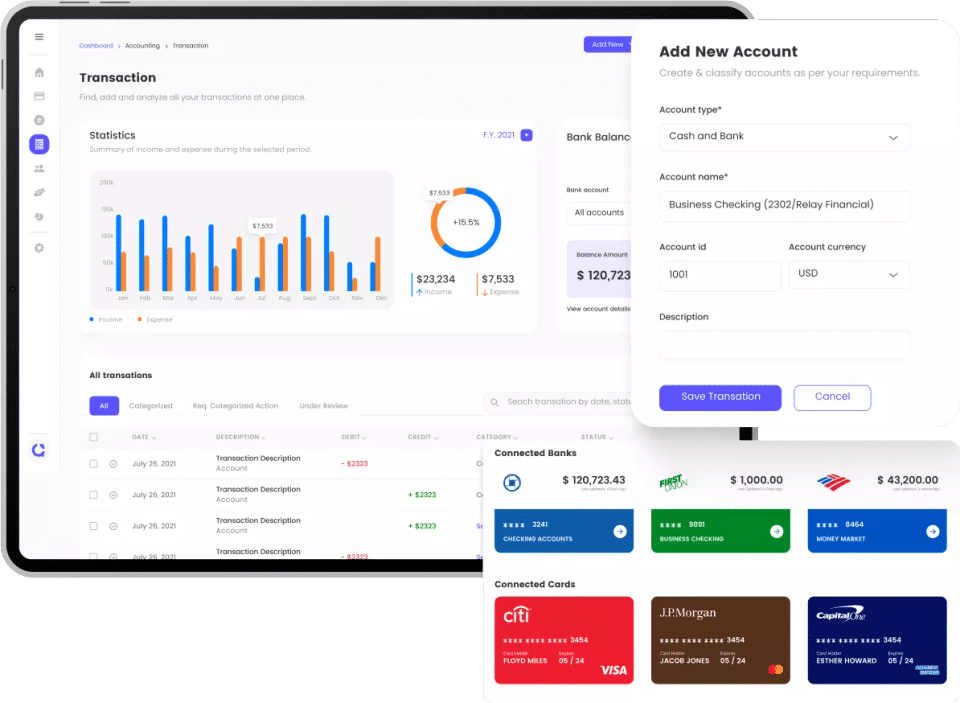The height and width of the screenshot is (703, 960).
Task: Click the Jul expense bar in chart
Action: tap(263, 264)
